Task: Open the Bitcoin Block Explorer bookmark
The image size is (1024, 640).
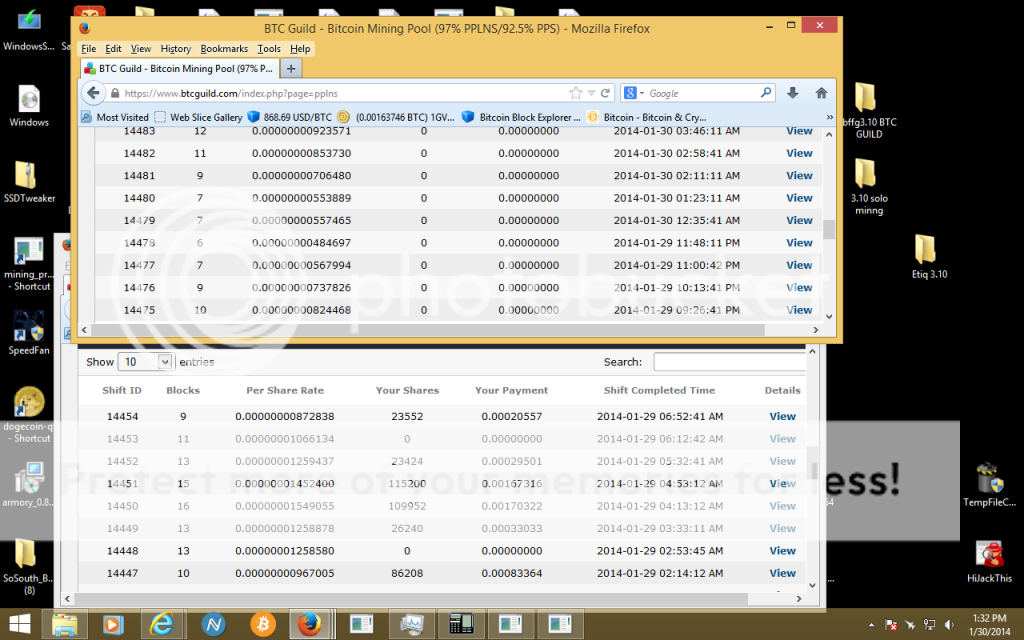Action: pos(521,118)
